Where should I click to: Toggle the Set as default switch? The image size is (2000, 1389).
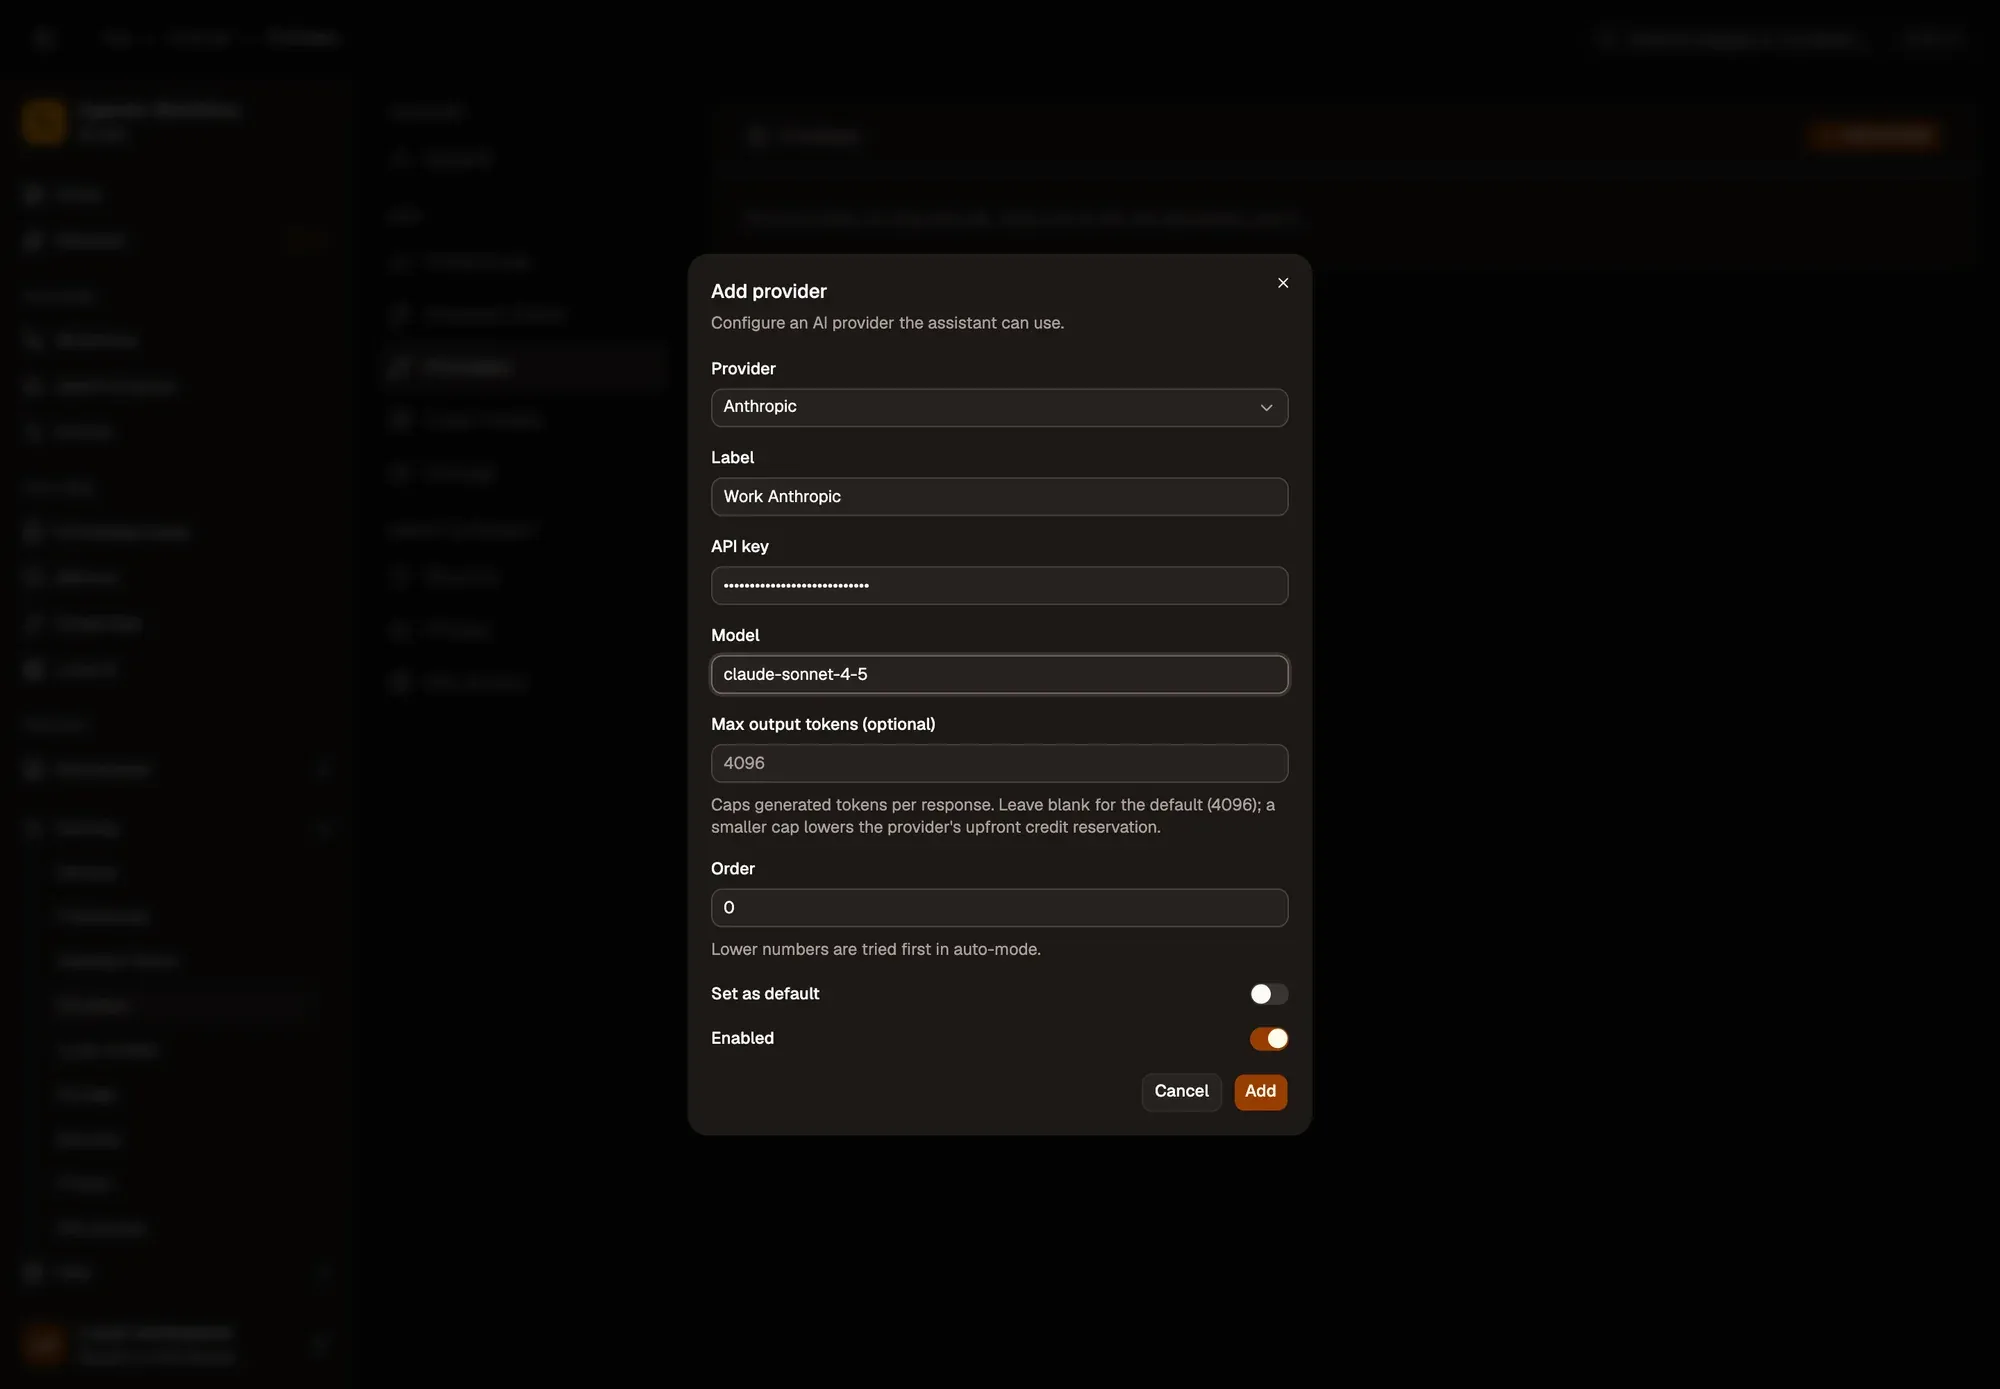pos(1268,994)
